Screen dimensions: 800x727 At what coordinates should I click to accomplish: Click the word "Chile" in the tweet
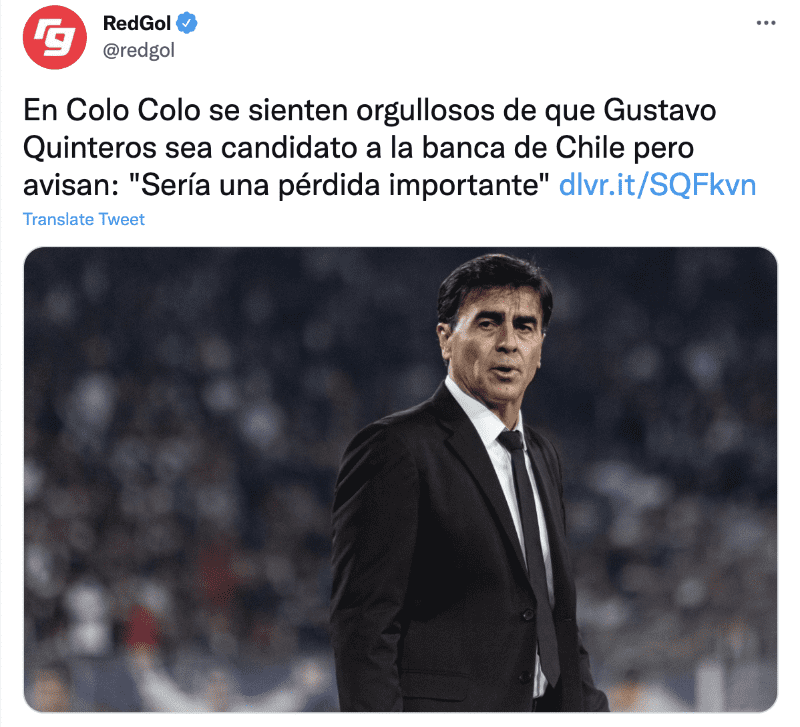point(590,148)
